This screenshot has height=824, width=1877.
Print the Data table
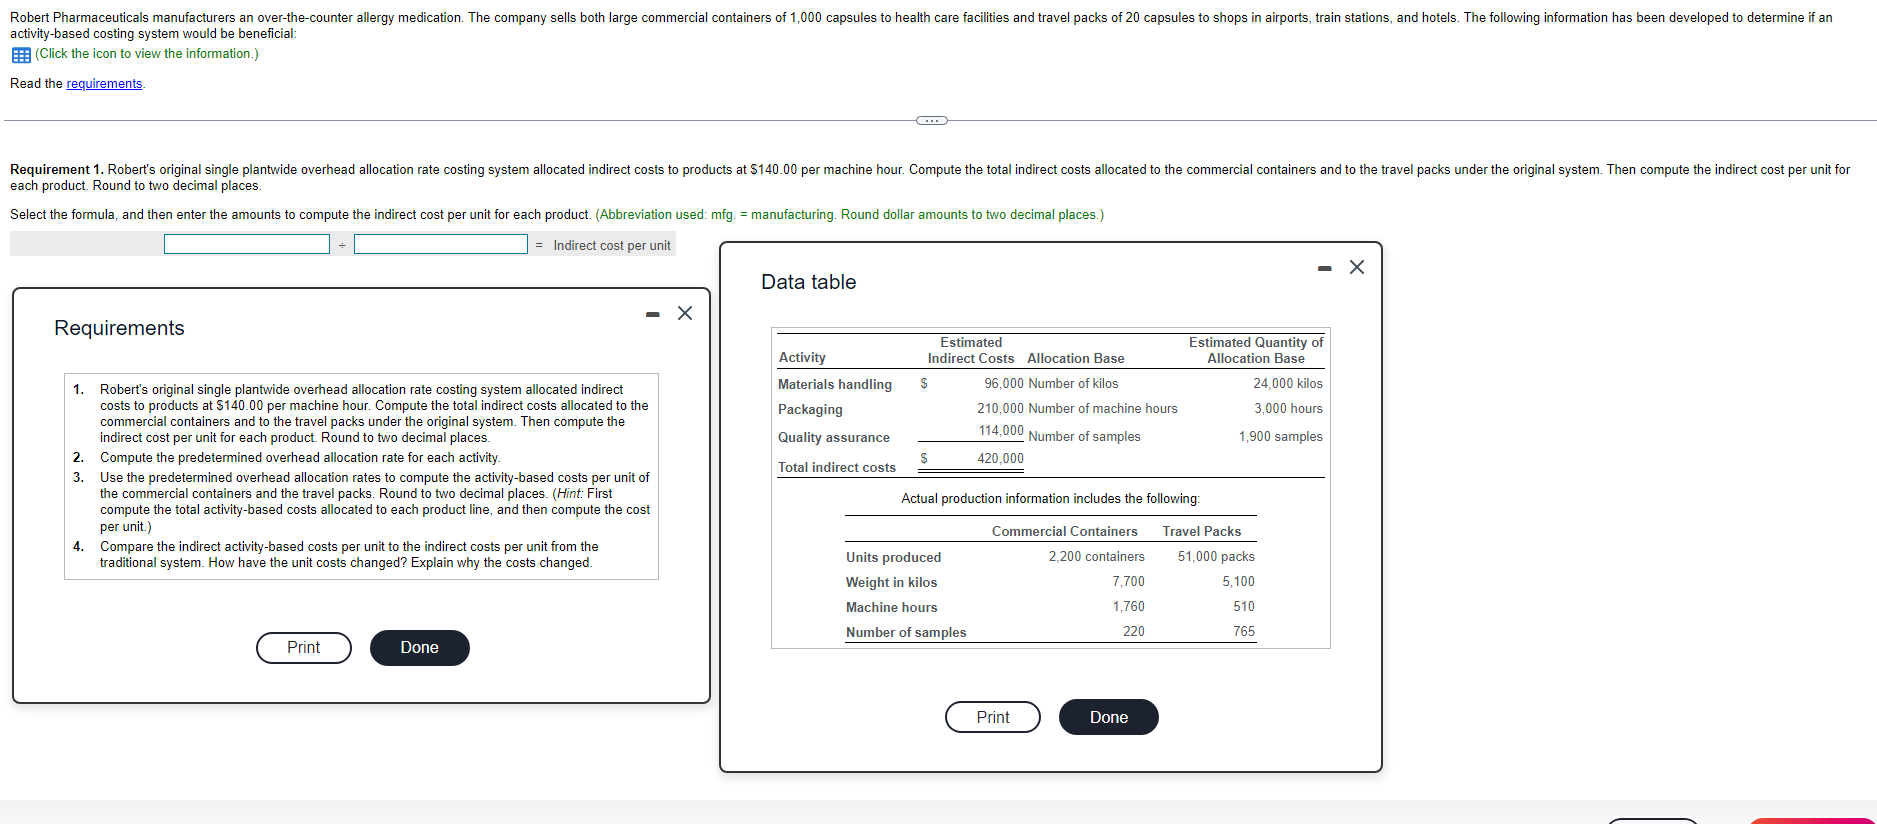pos(993,717)
